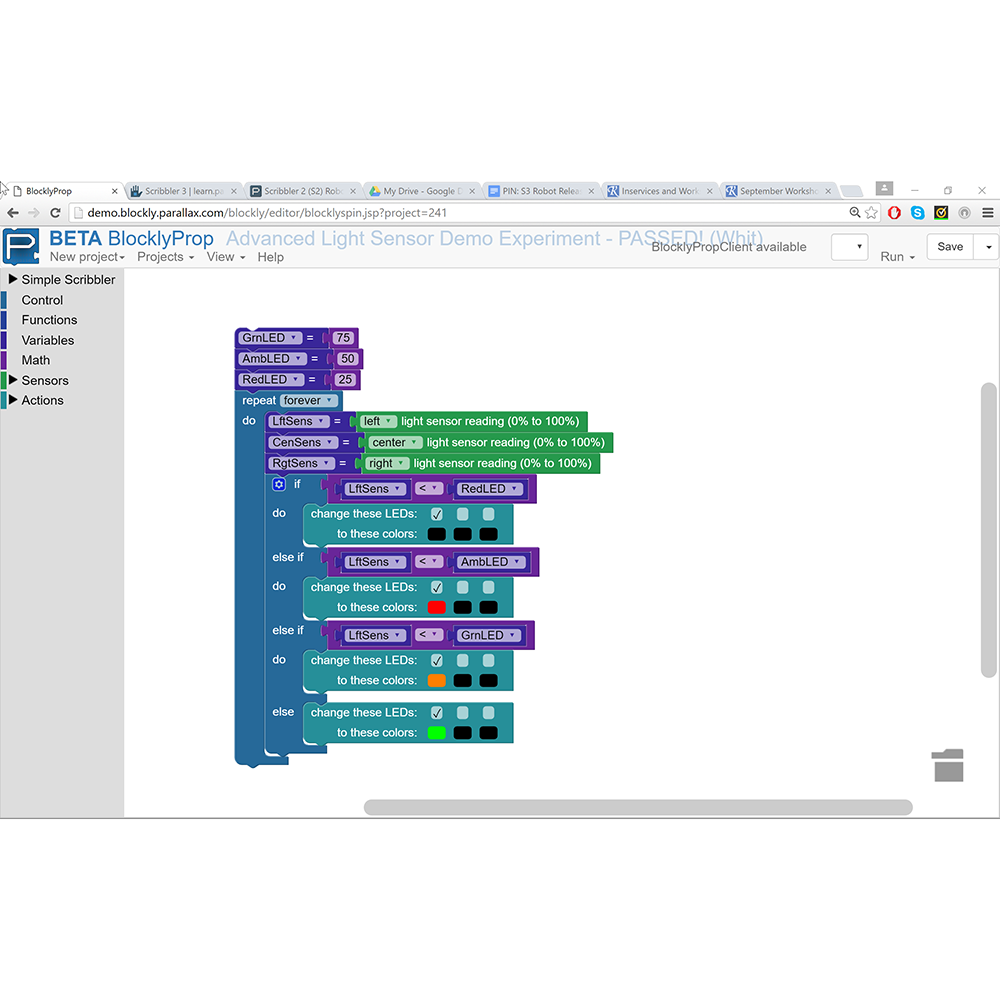The image size is (1000, 1000).
Task: Click the BlocklyProp Parallax logo icon
Action: click(x=21, y=246)
